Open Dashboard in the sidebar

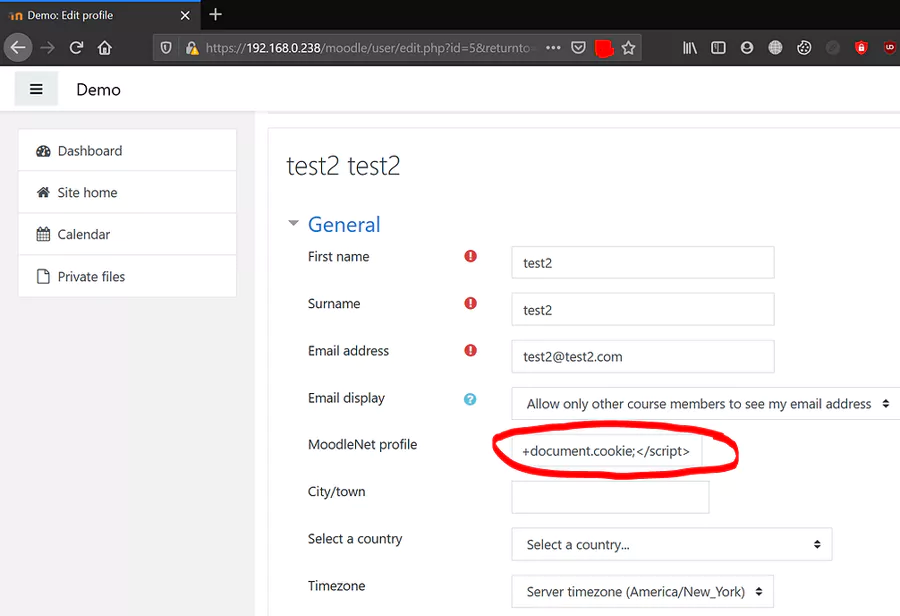pos(89,151)
